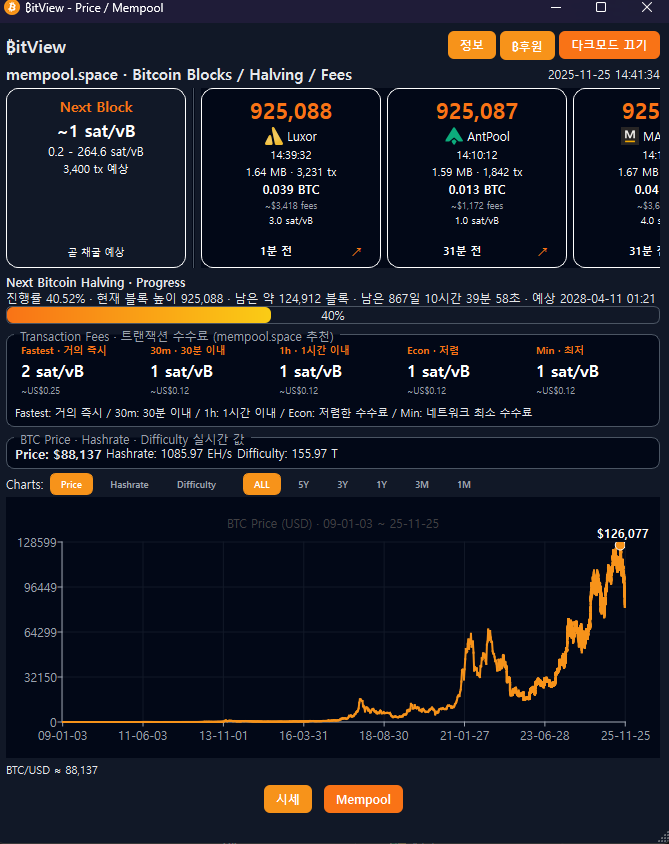669x844 pixels.
Task: Click the 1분 전 time label
Action: 276,251
